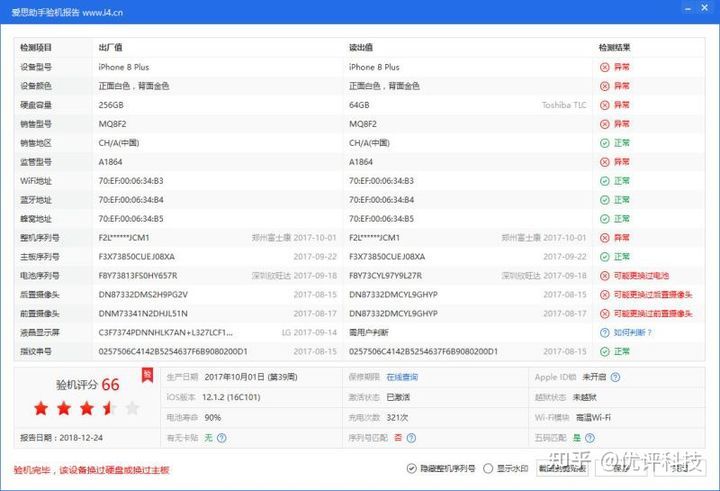Click the 截图到剪贴板 button
Screen dimensions: 720x491
[562, 468]
